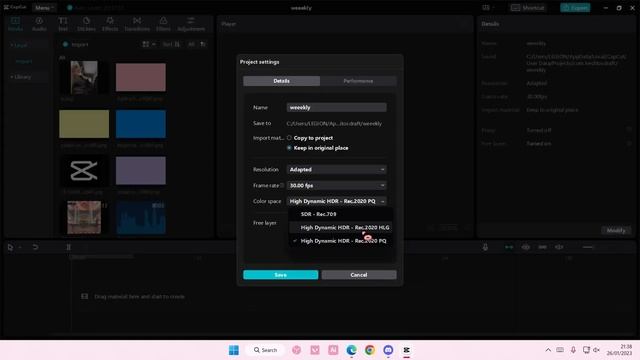Image resolution: width=640 pixels, height=360 pixels.
Task: Click the Modify button in Details panel
Action: pyautogui.click(x=616, y=230)
